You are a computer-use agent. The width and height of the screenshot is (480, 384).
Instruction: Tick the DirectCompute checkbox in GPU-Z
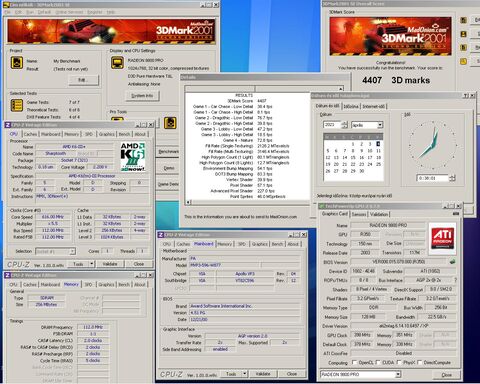coord(419,362)
